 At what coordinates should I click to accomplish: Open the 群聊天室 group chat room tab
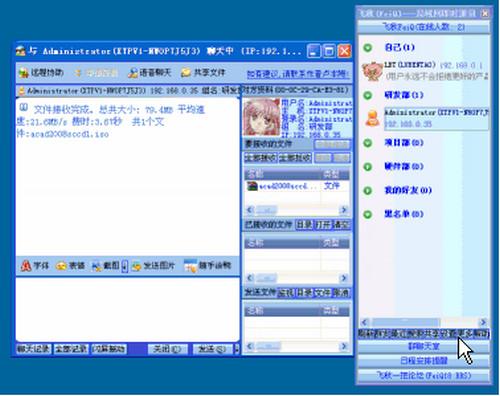click(x=424, y=347)
